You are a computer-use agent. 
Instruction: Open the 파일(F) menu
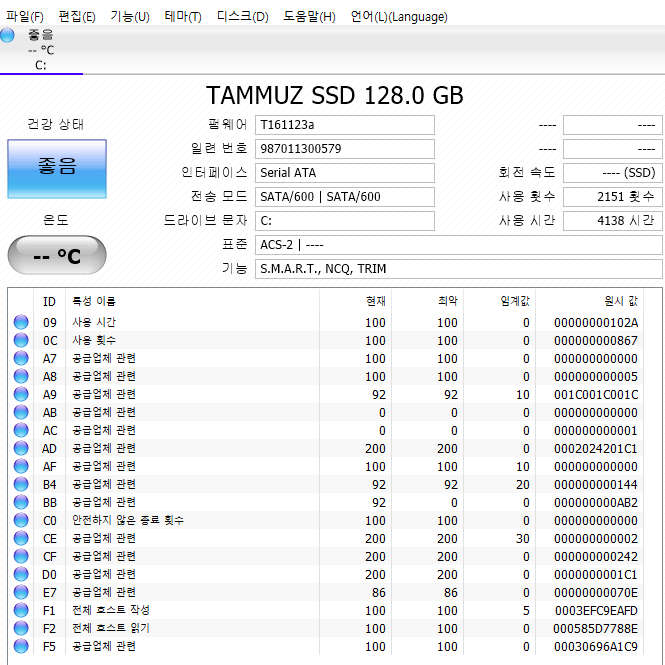[25, 17]
